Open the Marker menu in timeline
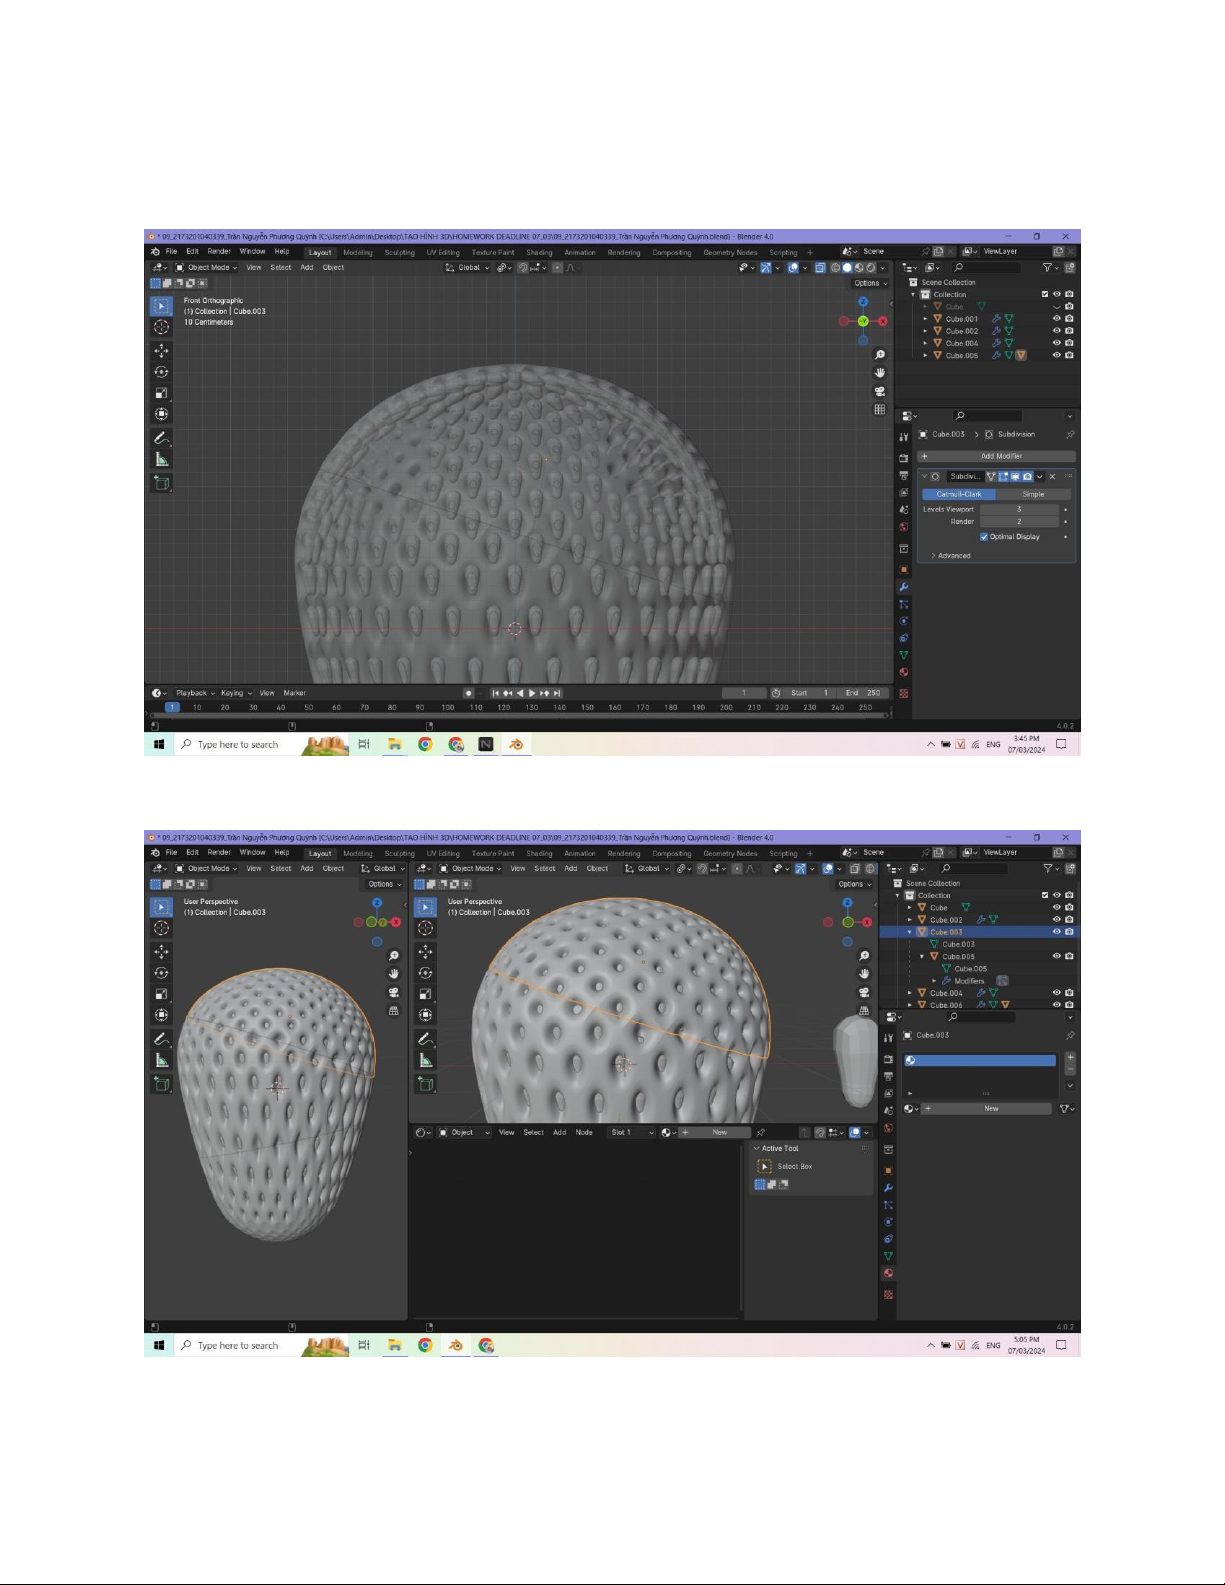 pyautogui.click(x=294, y=693)
